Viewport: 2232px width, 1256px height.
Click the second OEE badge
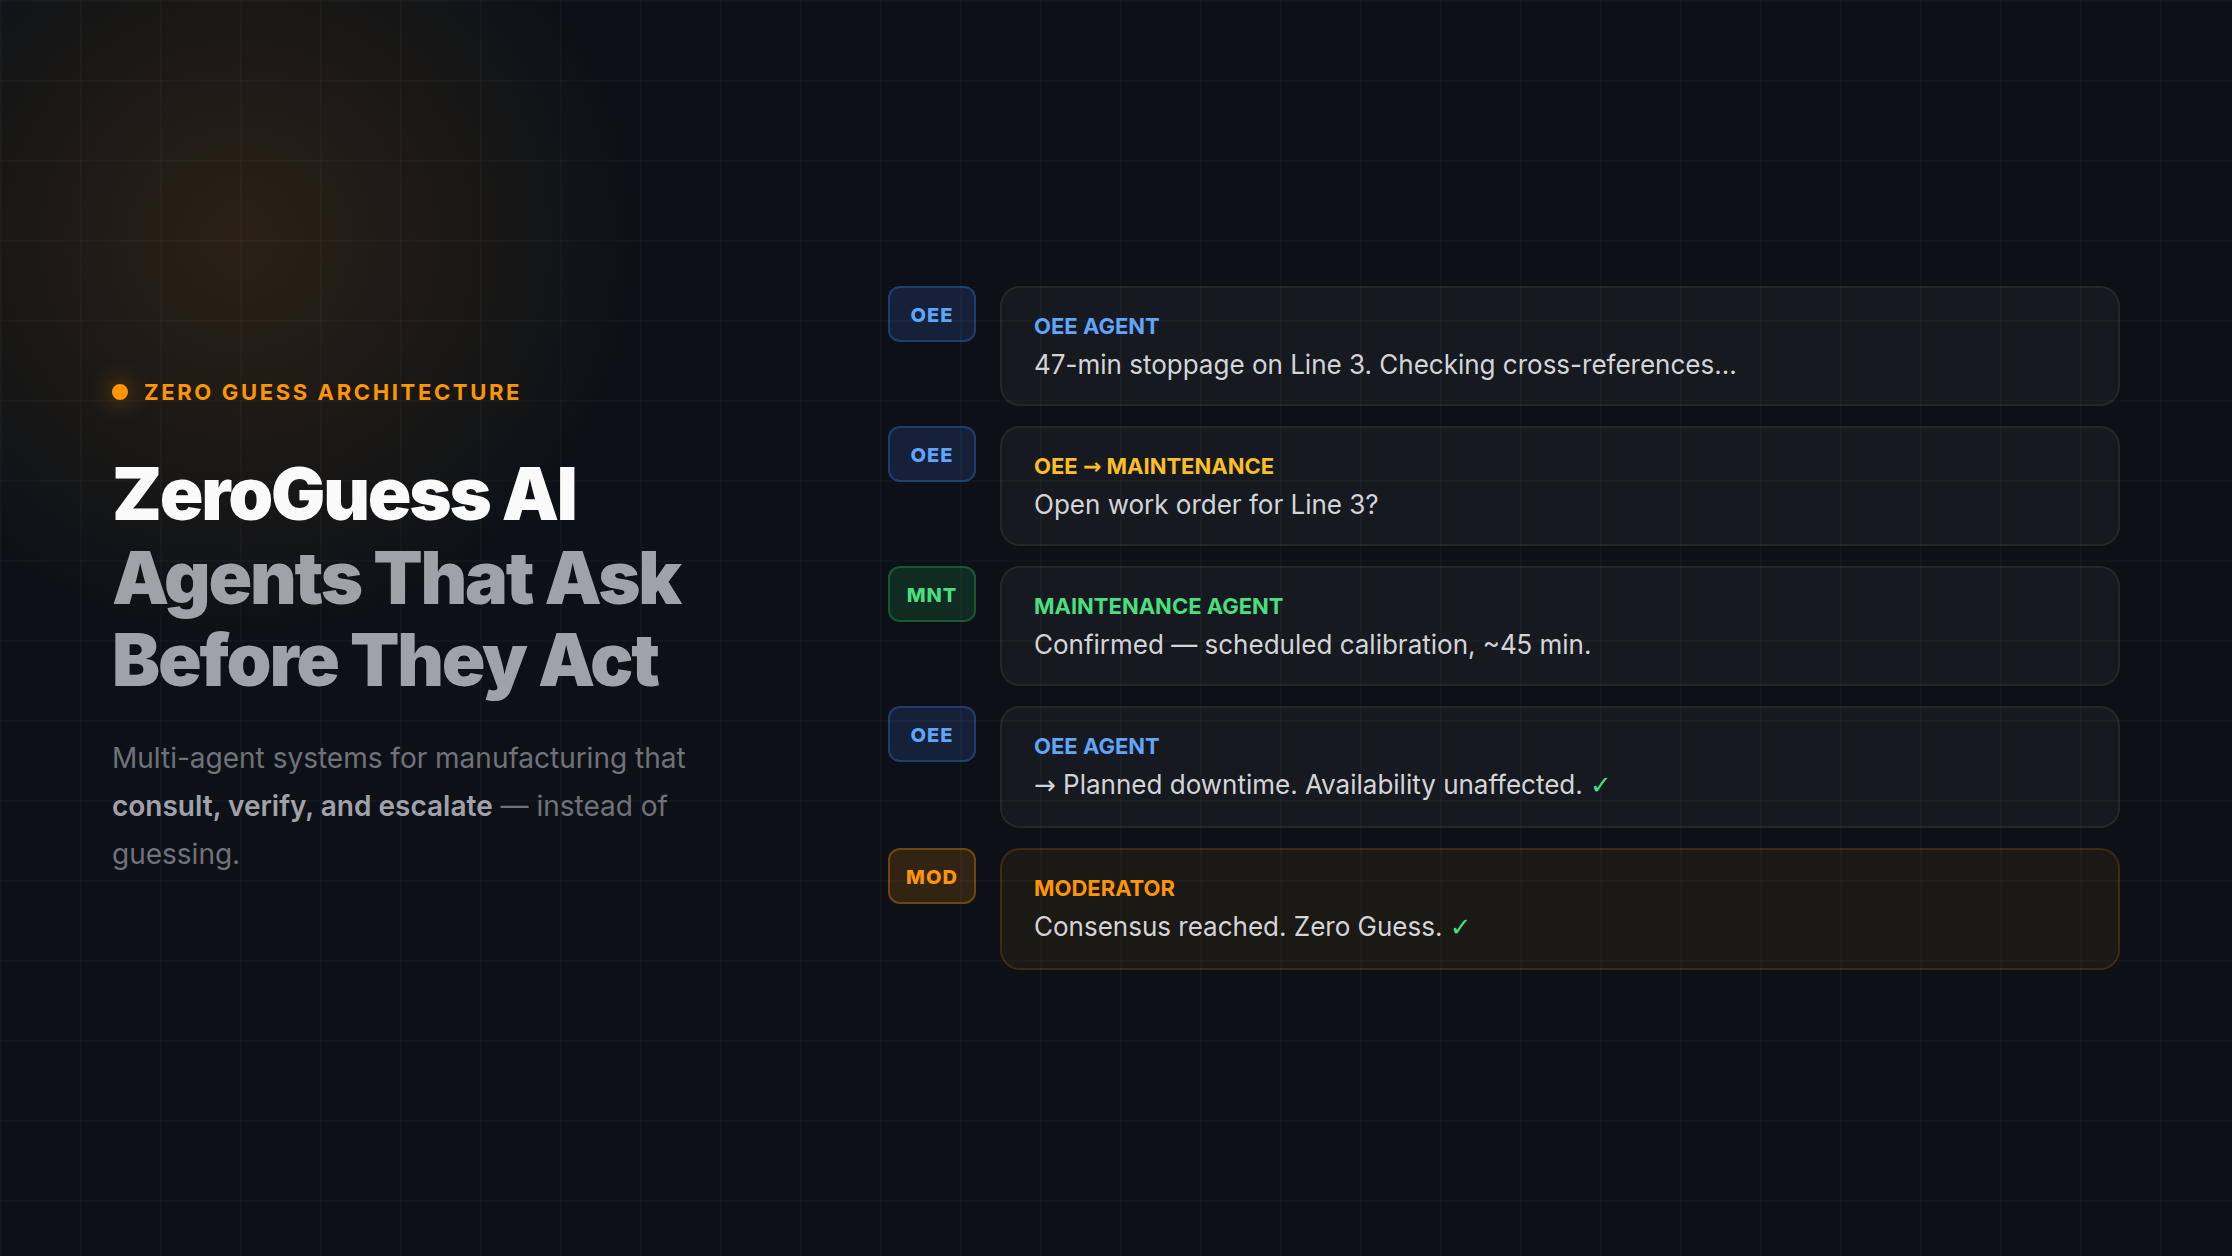[x=931, y=453]
